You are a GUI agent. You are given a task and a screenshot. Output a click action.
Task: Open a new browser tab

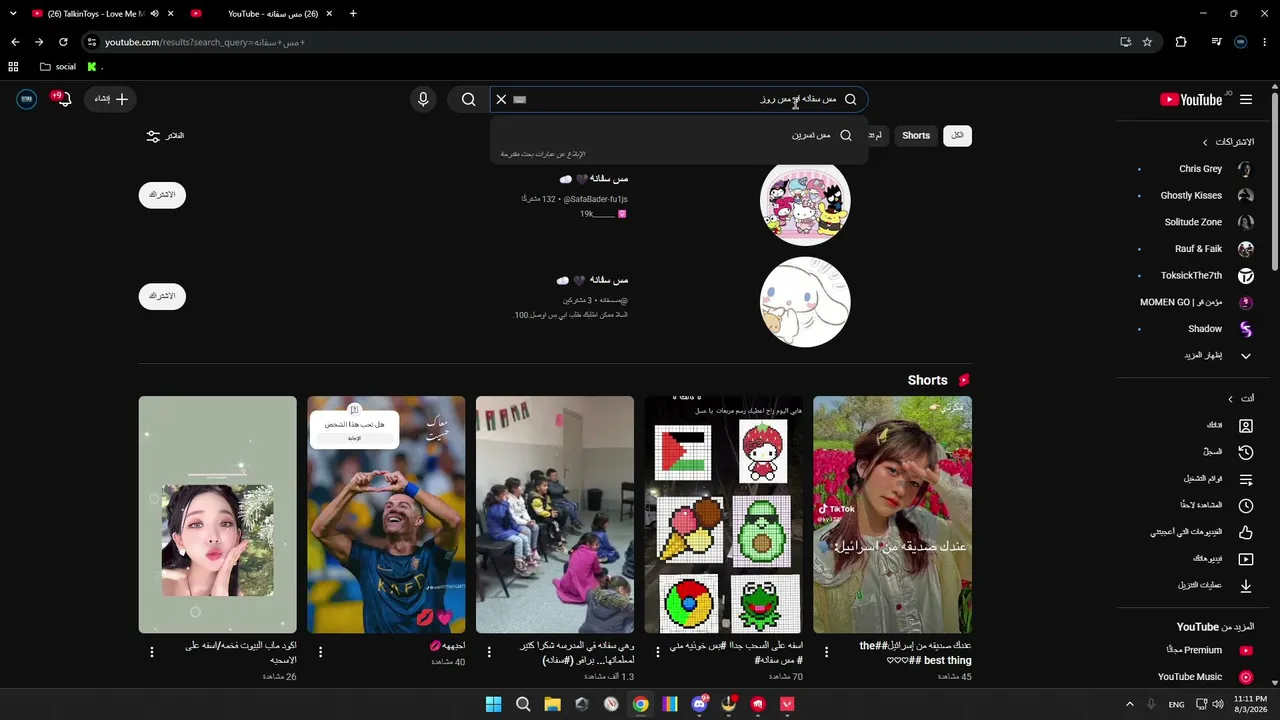(x=353, y=13)
